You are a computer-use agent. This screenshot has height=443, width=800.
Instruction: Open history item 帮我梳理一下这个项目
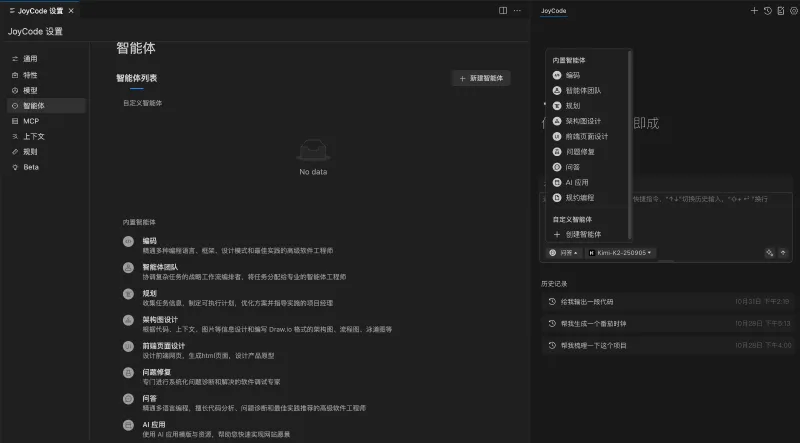[667, 346]
